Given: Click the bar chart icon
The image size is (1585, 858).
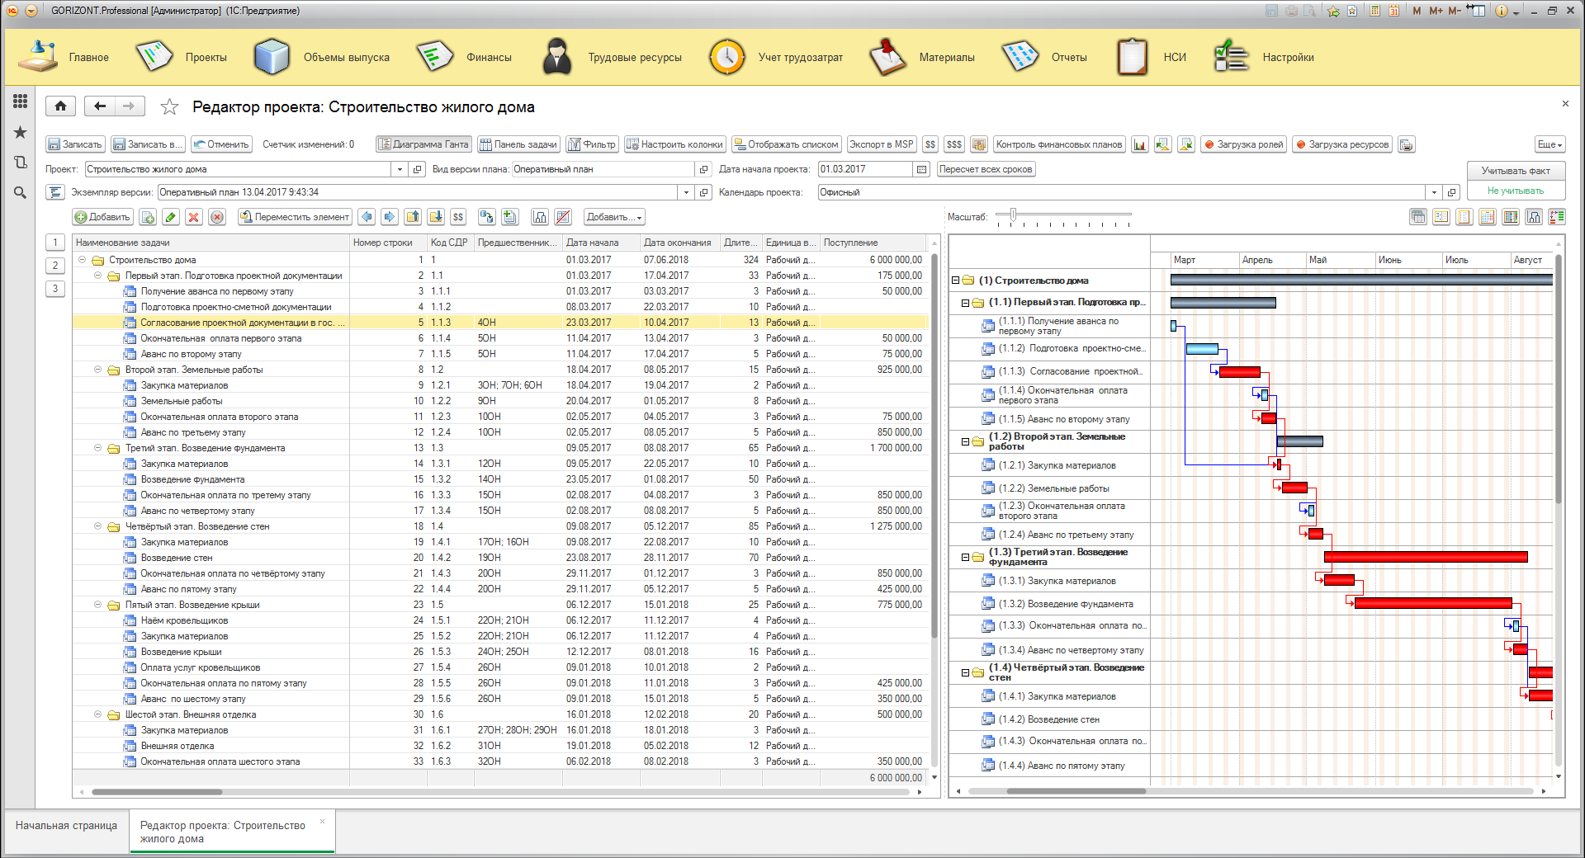Looking at the screenshot, I should (1140, 144).
